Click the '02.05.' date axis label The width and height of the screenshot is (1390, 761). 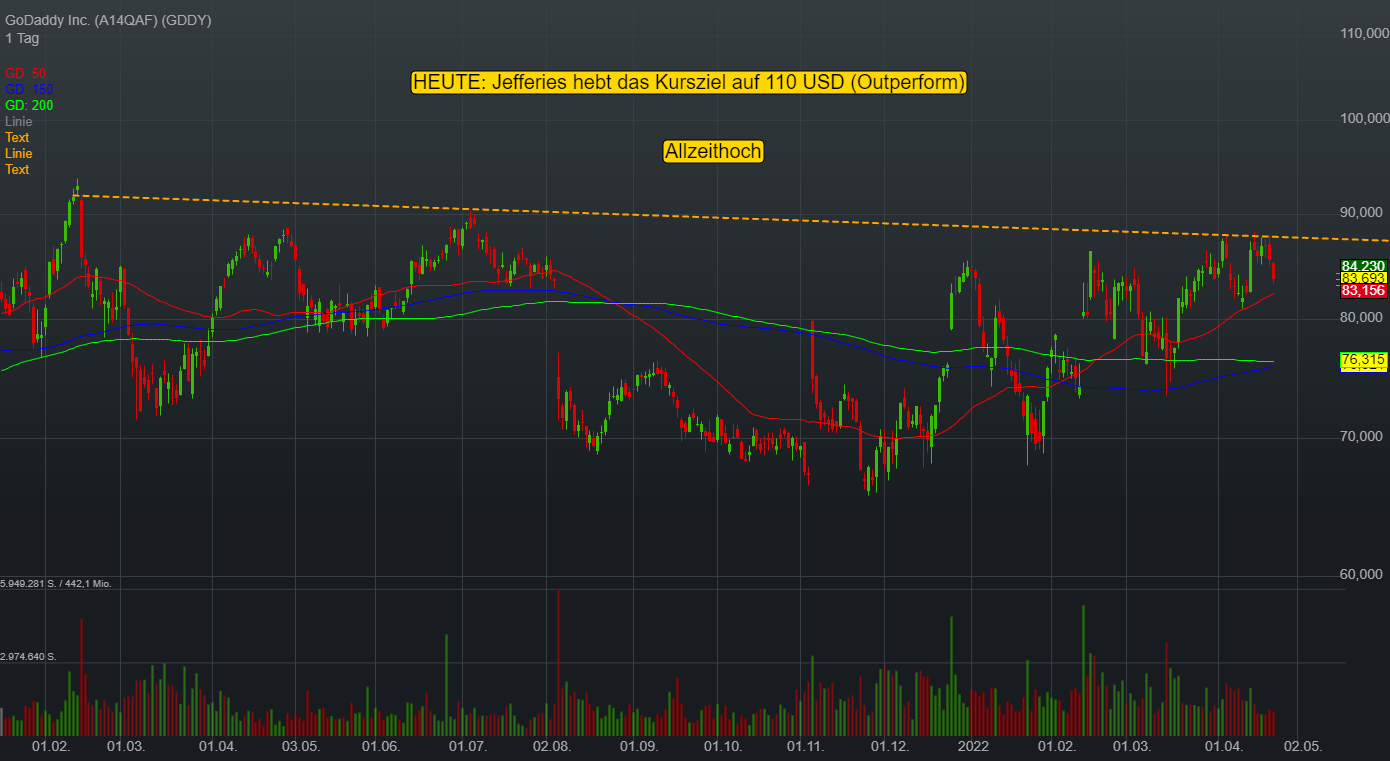(1304, 747)
